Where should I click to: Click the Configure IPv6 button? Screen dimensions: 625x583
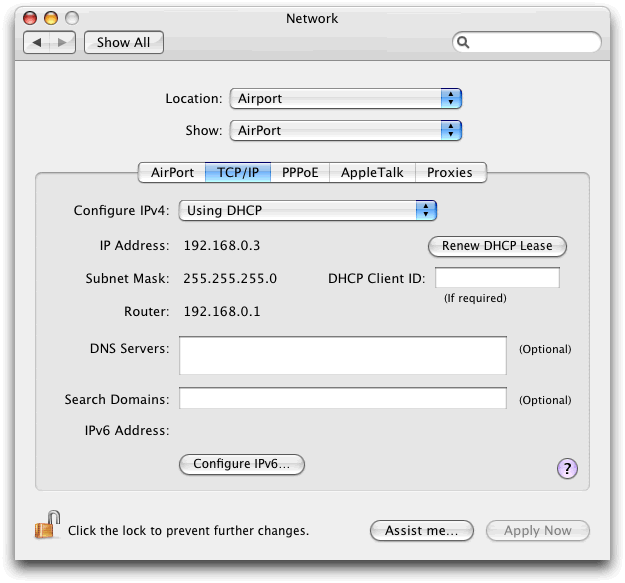(x=241, y=464)
